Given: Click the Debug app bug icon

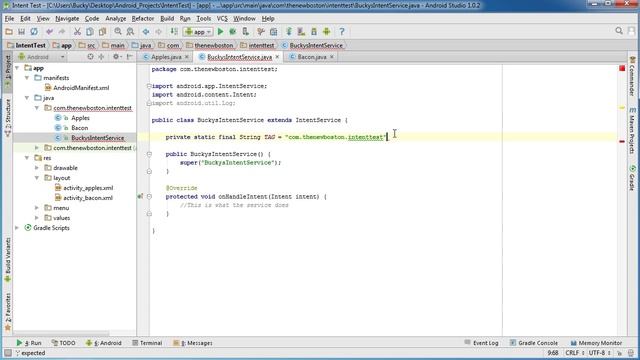Looking at the screenshot, I should point(233,31).
